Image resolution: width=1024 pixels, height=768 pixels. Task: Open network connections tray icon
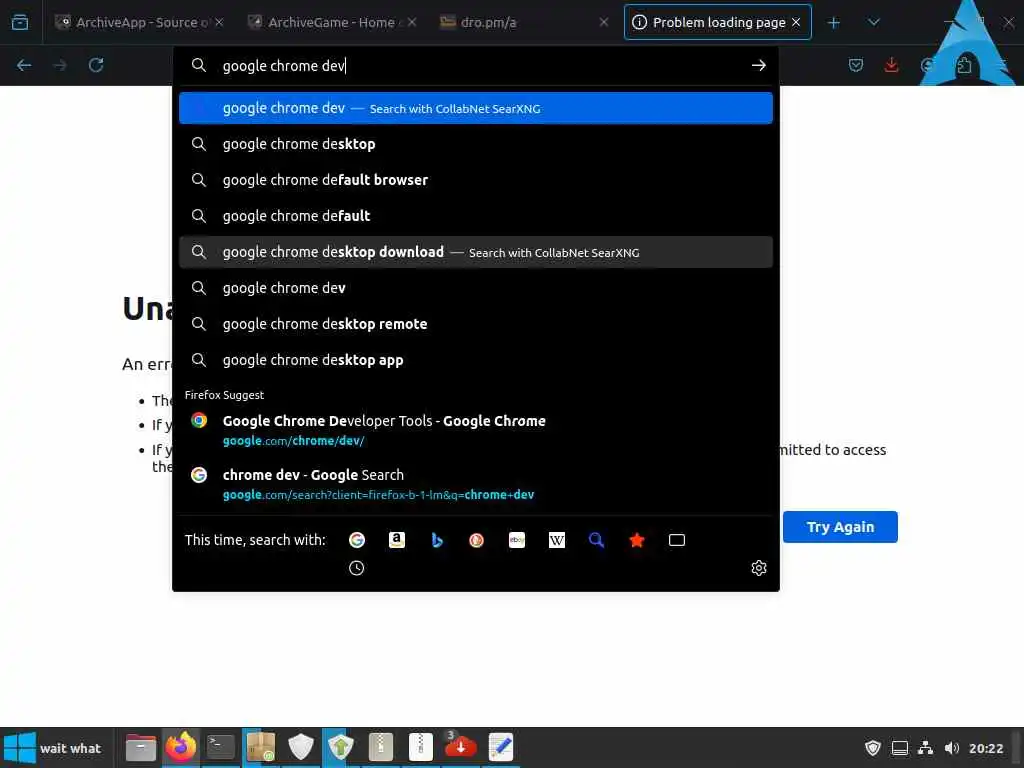[925, 748]
